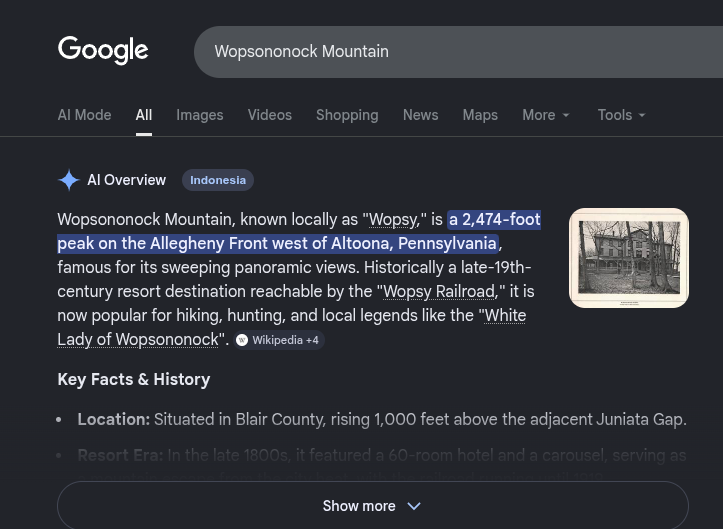Open the More search filters dropdown
The image size is (723, 529).
pos(546,115)
